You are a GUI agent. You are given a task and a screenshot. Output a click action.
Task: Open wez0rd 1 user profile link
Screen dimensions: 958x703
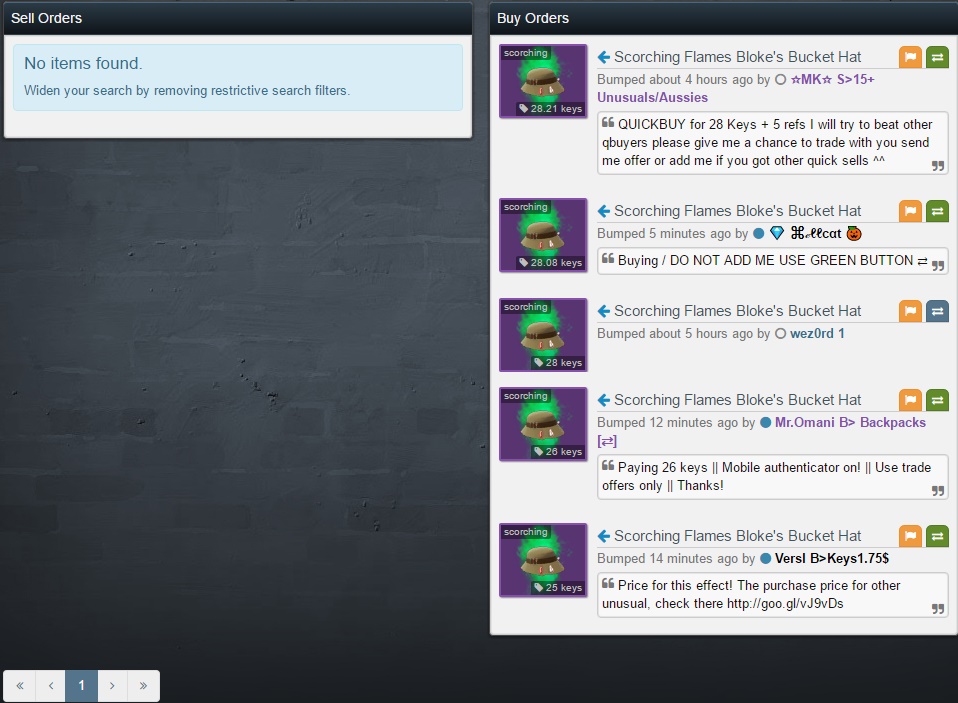coord(817,333)
